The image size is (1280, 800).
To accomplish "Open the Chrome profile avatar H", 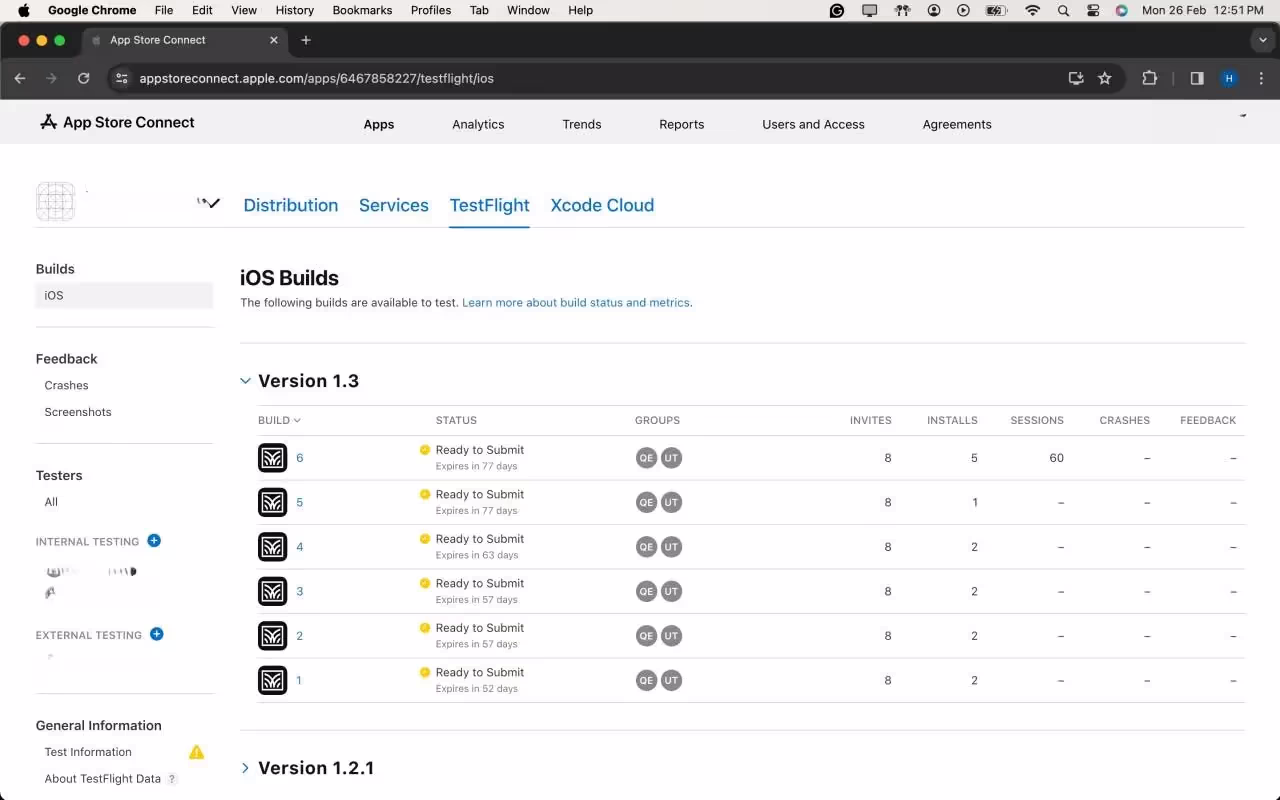I will [x=1229, y=78].
